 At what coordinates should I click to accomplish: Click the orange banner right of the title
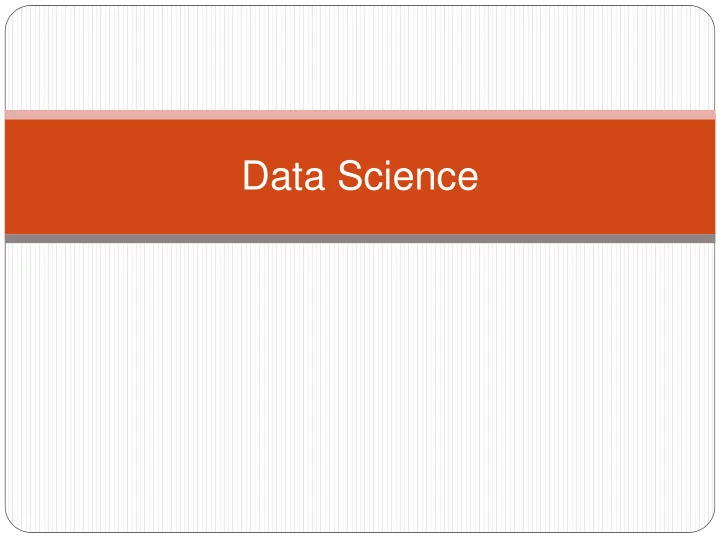[x=597, y=177]
